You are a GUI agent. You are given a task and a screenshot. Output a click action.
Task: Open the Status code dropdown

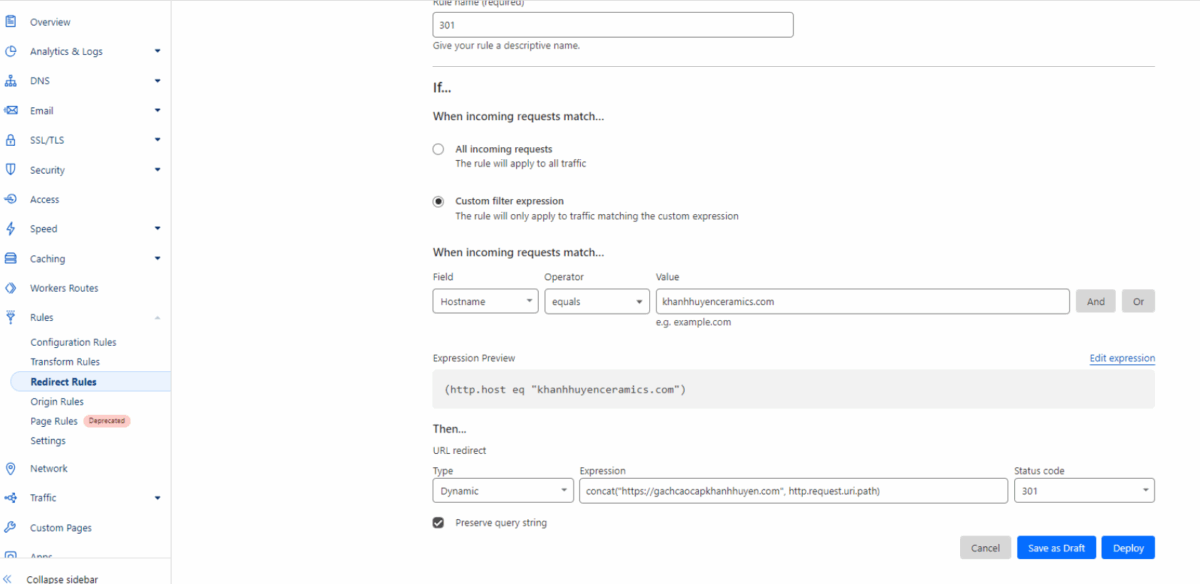coord(1084,490)
